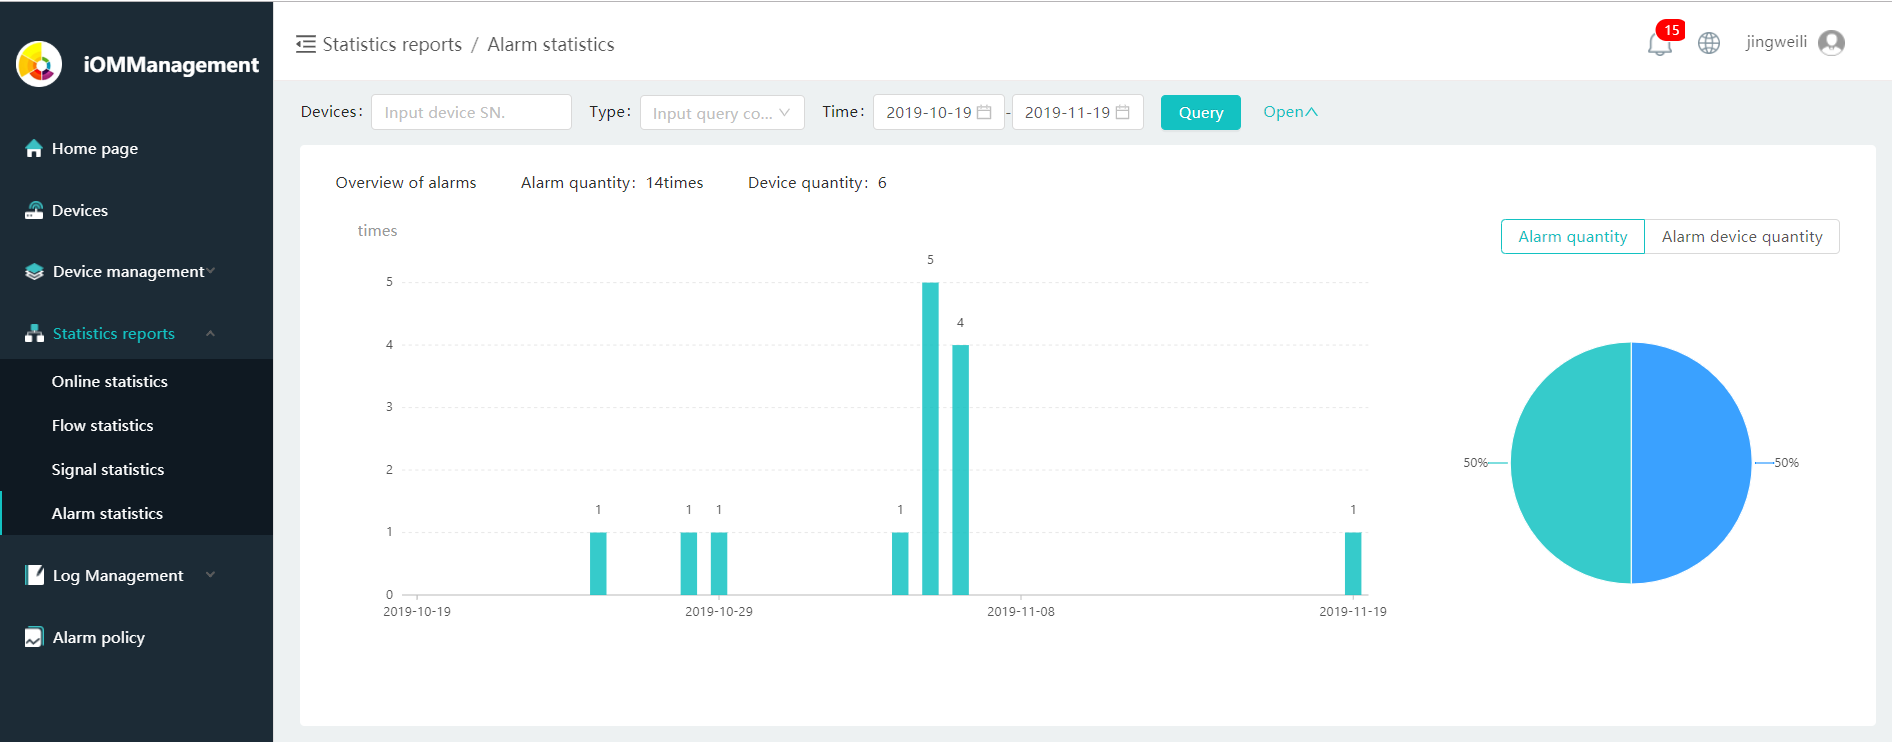This screenshot has height=750, width=1892.
Task: Collapse sidebar with the menu fold icon
Action: pos(306,44)
